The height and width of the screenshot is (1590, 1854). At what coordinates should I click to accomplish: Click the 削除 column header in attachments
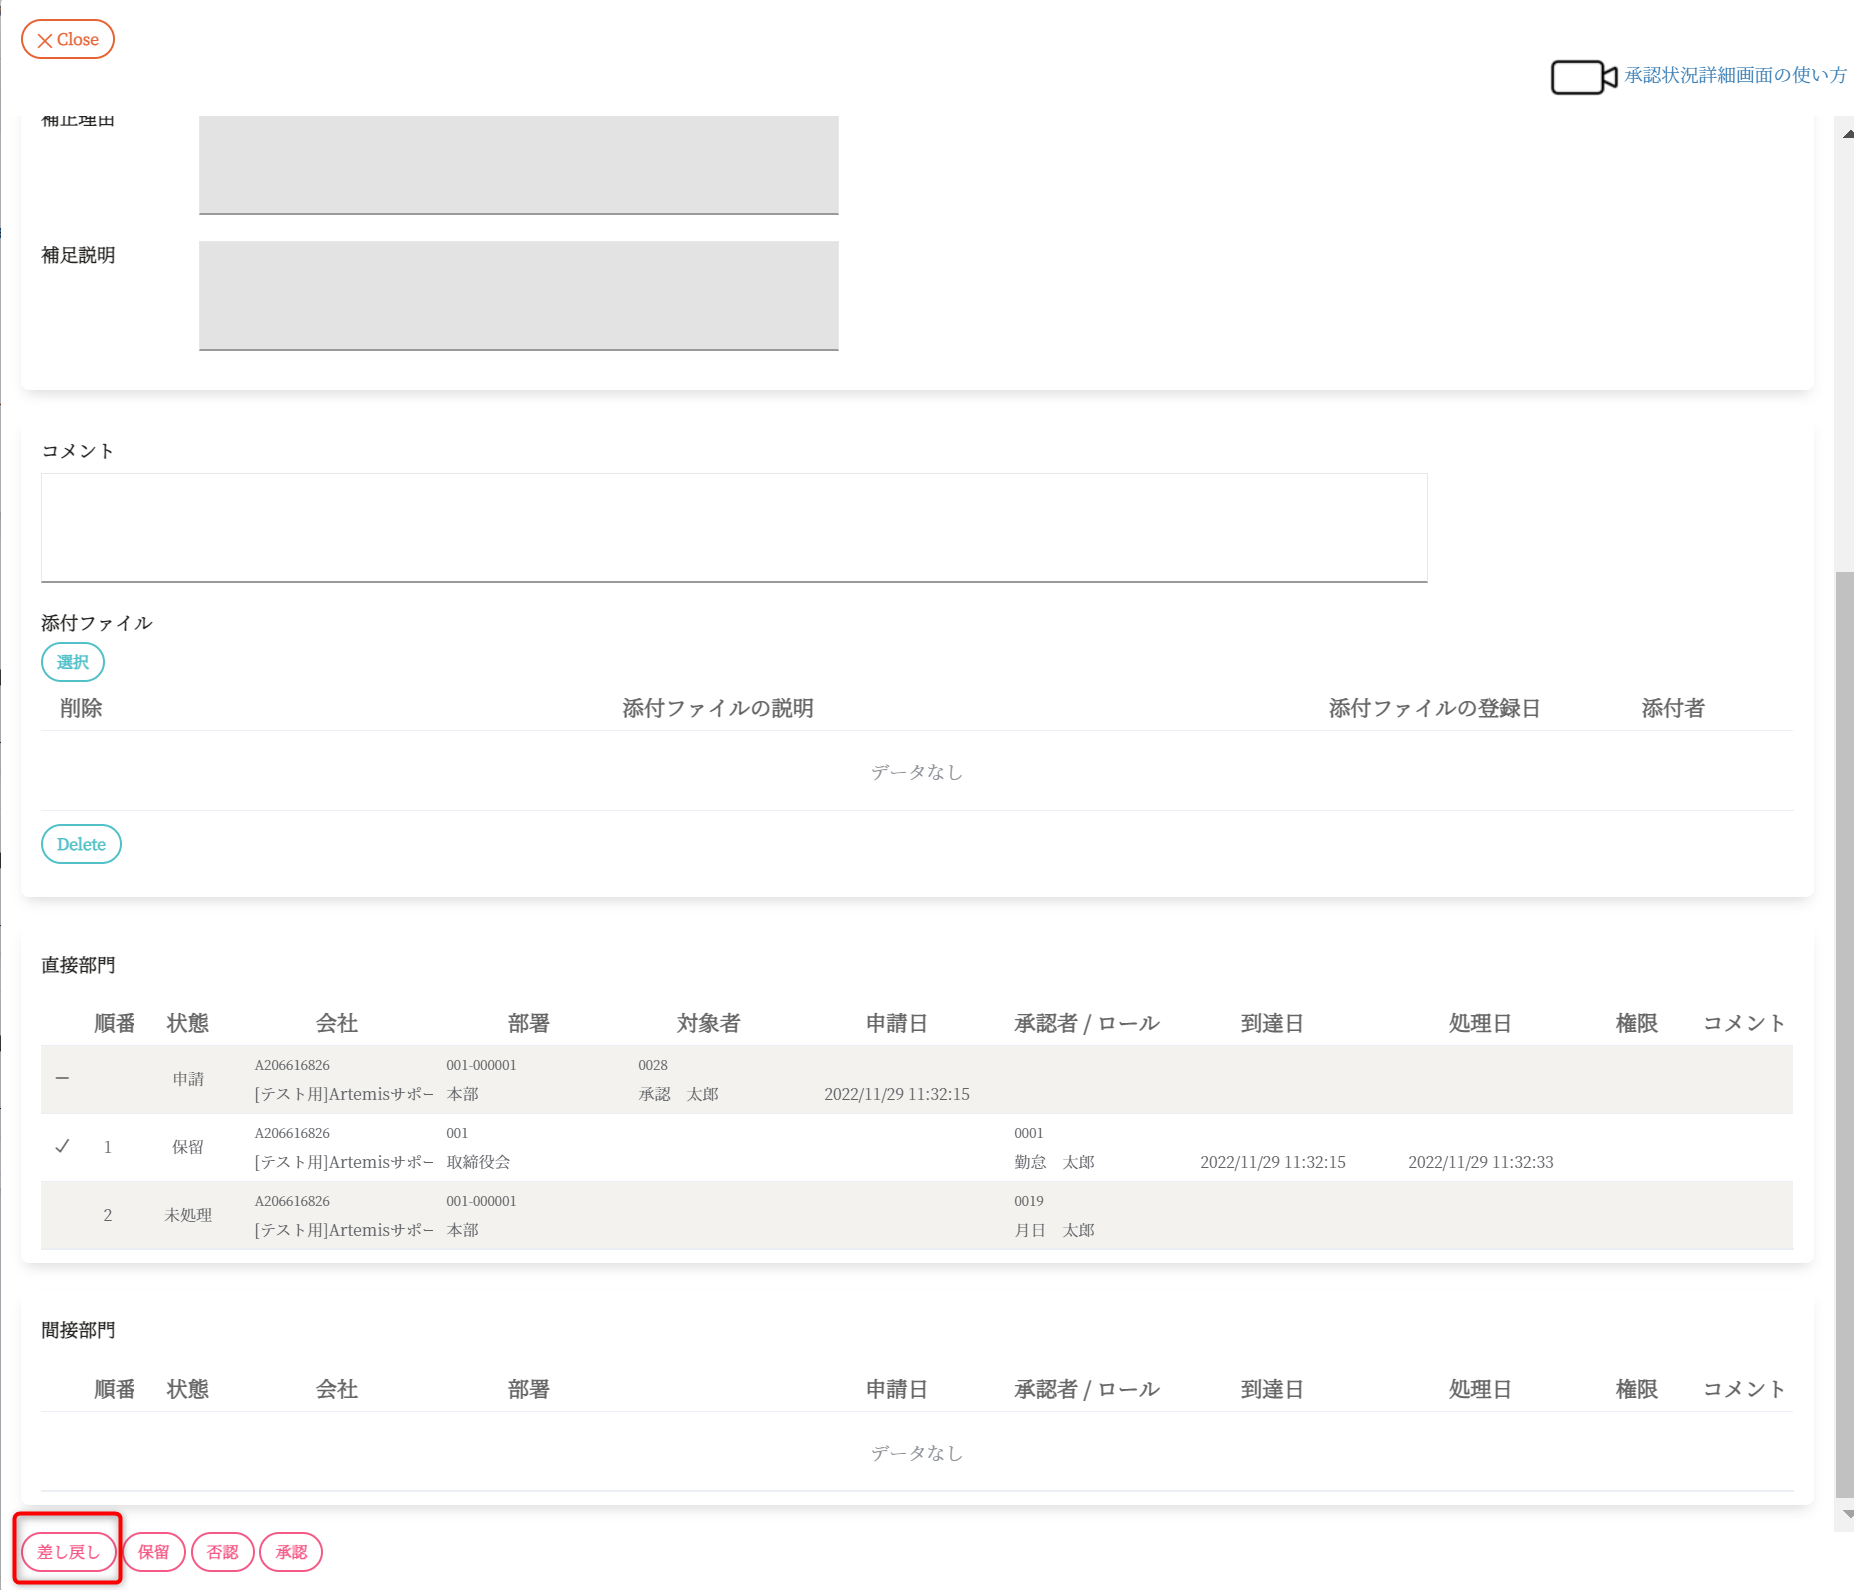pos(81,708)
